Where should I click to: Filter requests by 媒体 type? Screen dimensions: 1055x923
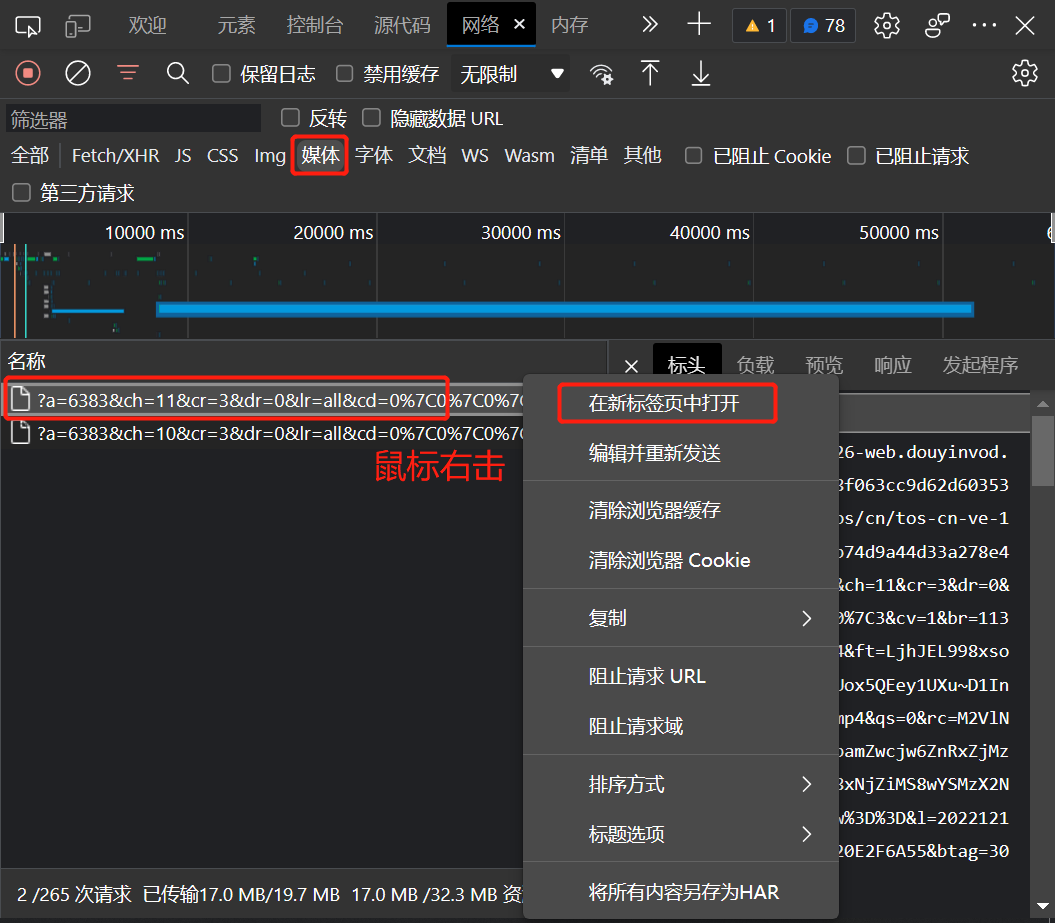coord(321,156)
